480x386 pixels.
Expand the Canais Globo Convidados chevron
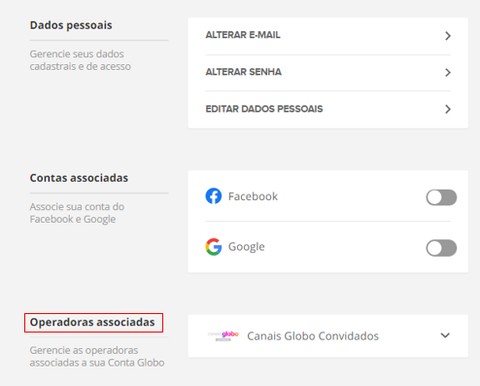(x=445, y=335)
